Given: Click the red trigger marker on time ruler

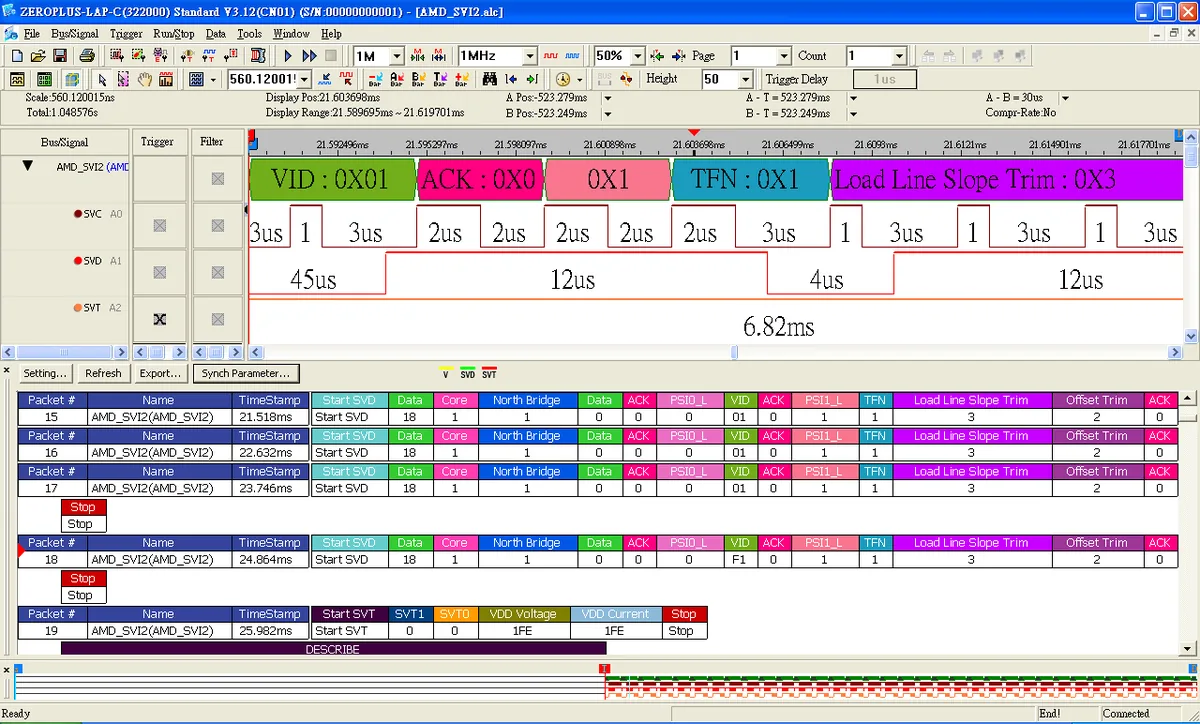Looking at the screenshot, I should (694, 133).
